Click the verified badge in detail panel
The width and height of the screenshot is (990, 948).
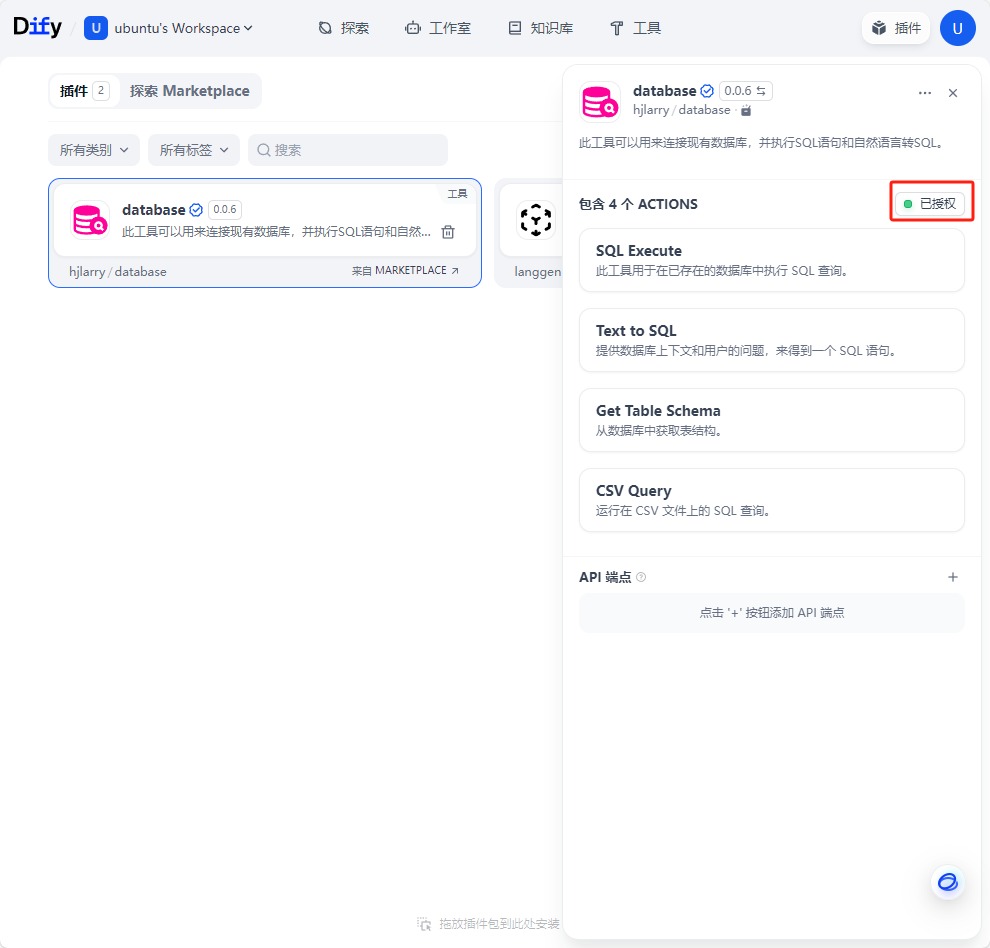point(707,91)
